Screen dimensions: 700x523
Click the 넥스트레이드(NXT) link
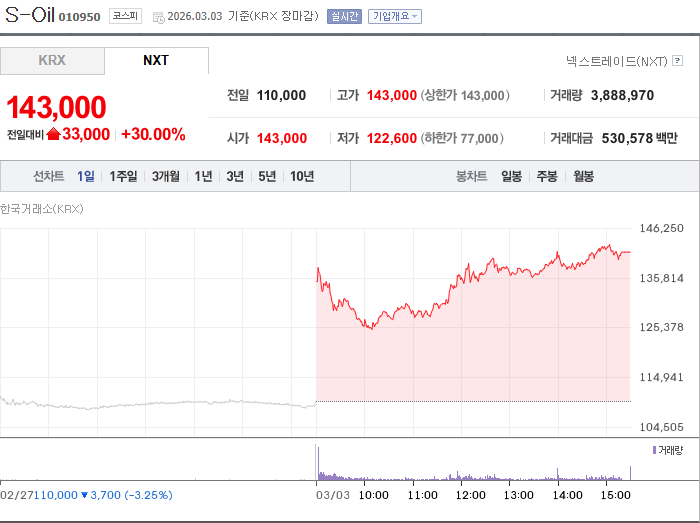click(x=617, y=61)
